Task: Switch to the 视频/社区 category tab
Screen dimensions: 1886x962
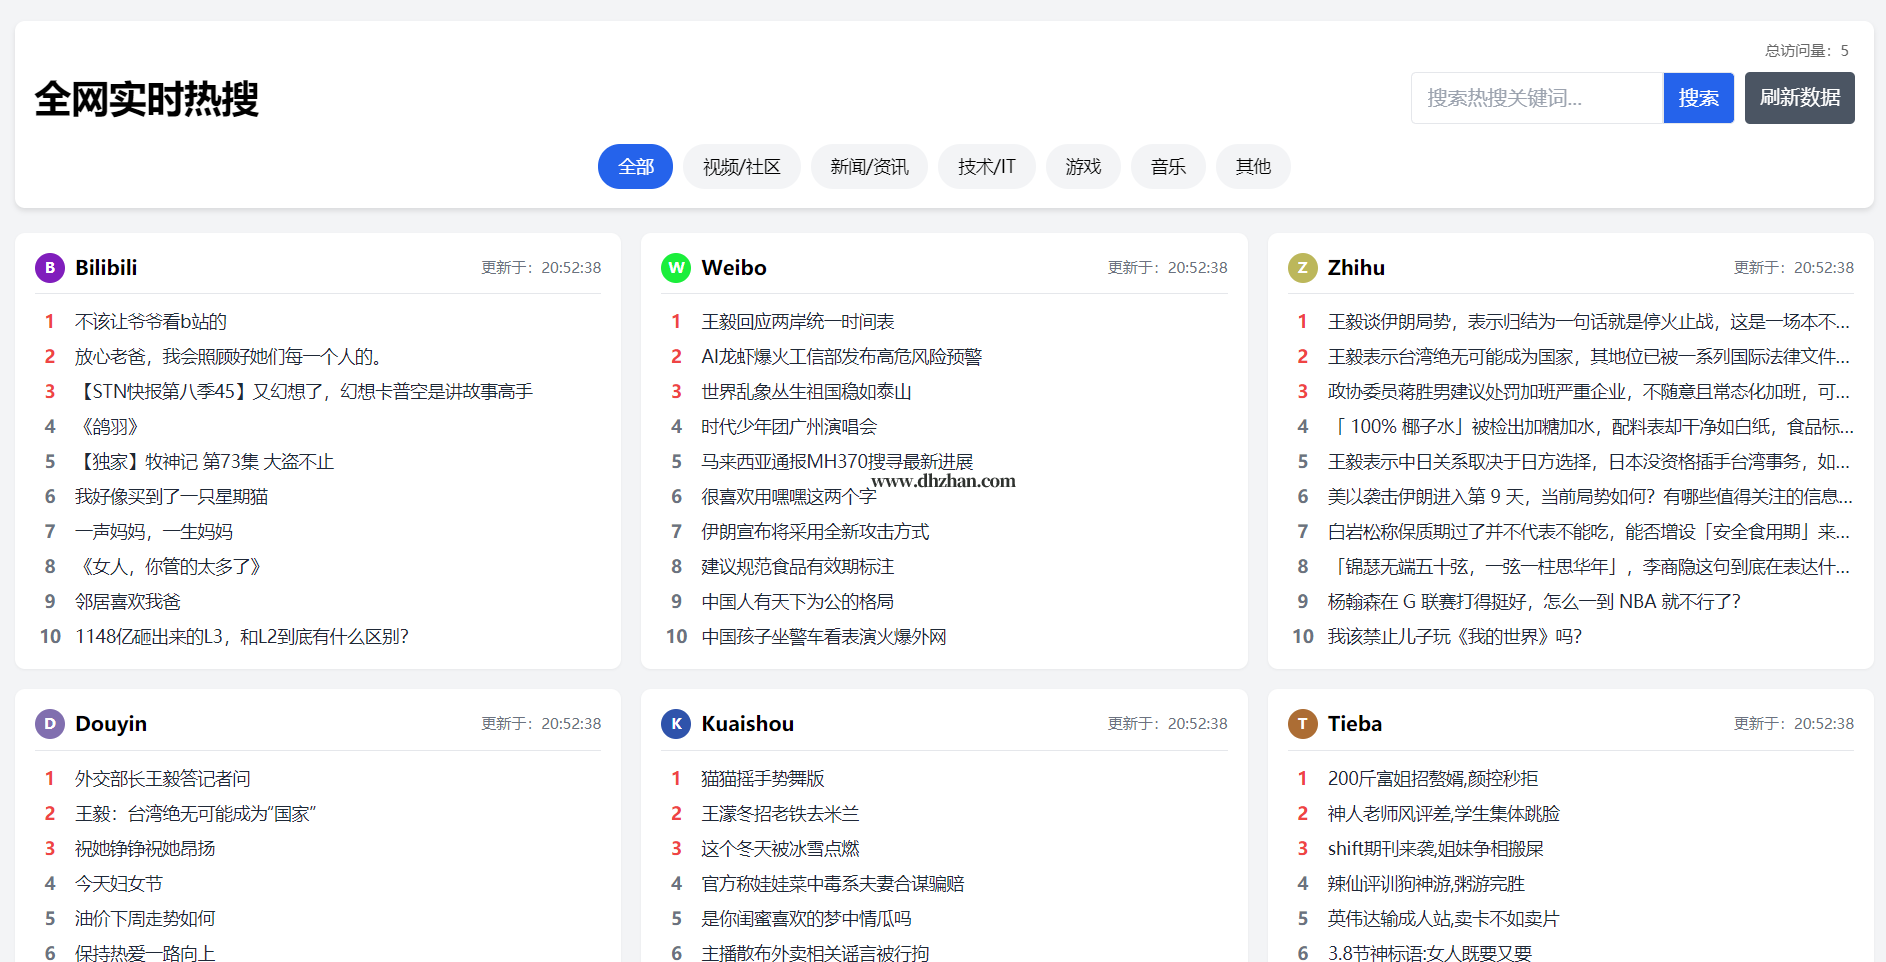Action: (x=741, y=167)
